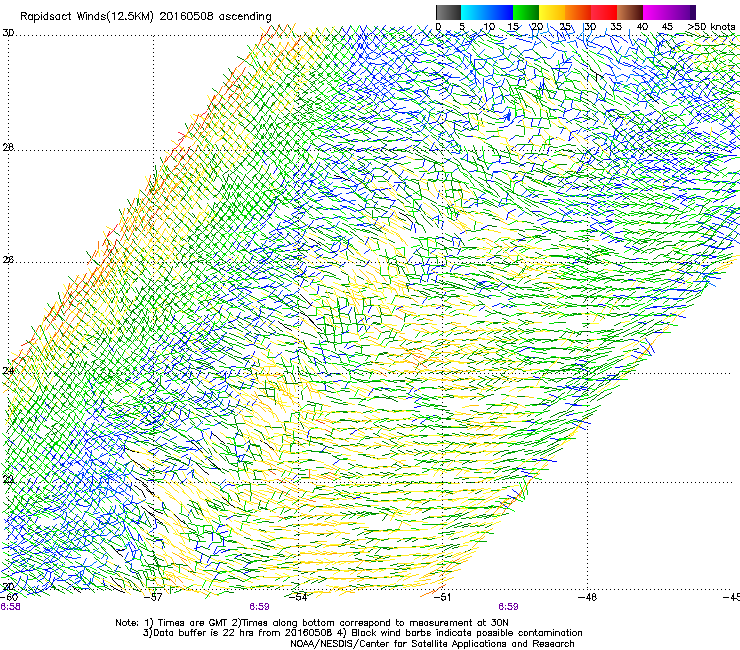Click the "NOAA/NESDIS/Center for Satellite Applications" credit

tap(432, 644)
